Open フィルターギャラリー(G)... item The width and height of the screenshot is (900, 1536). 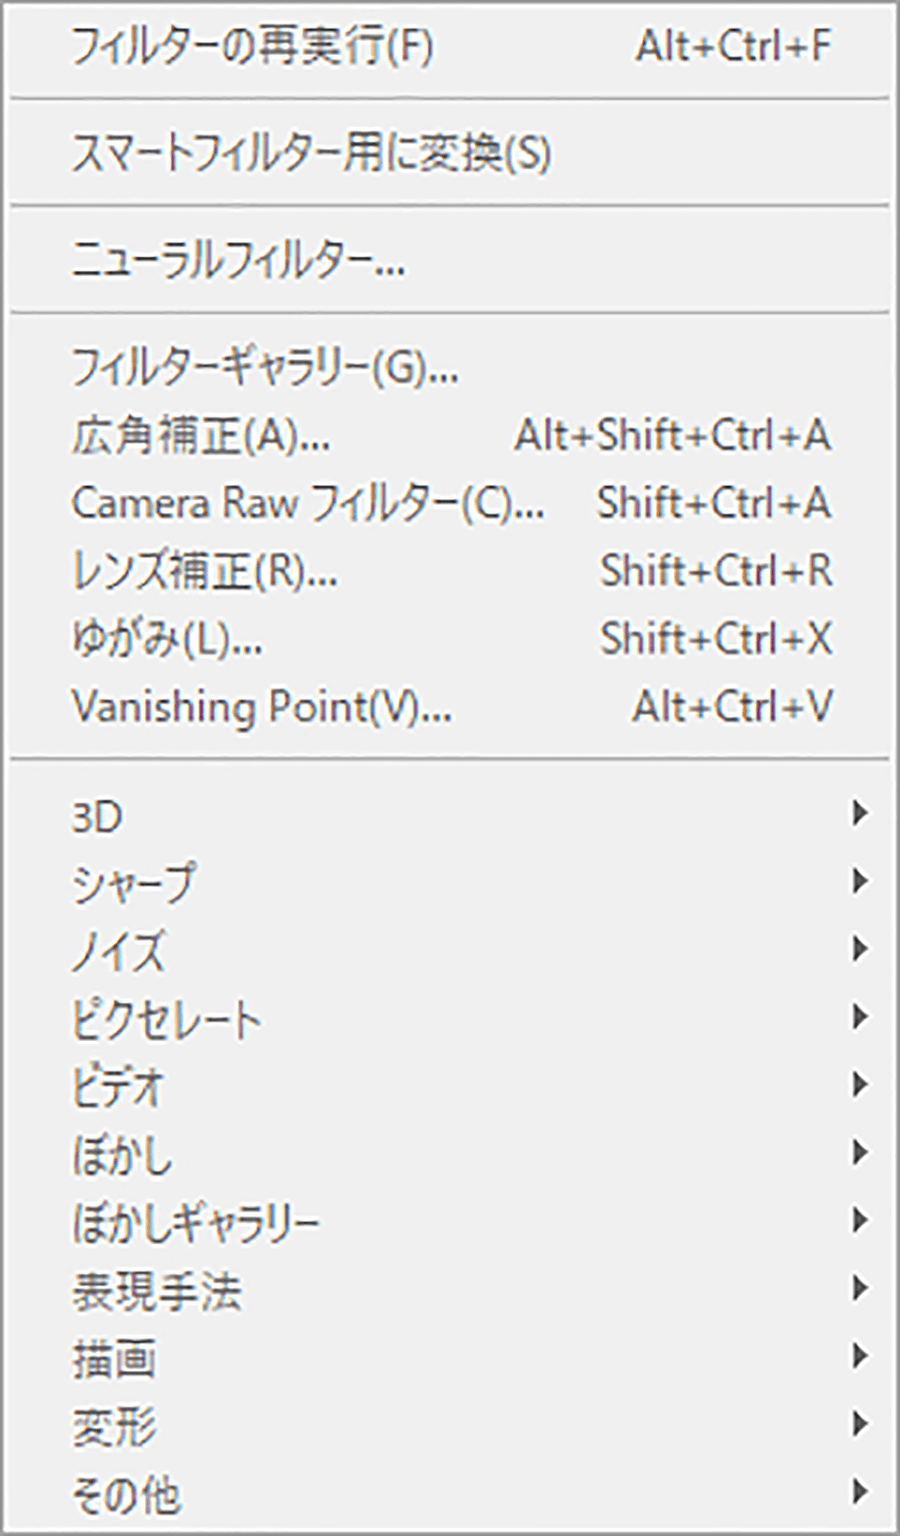265,369
